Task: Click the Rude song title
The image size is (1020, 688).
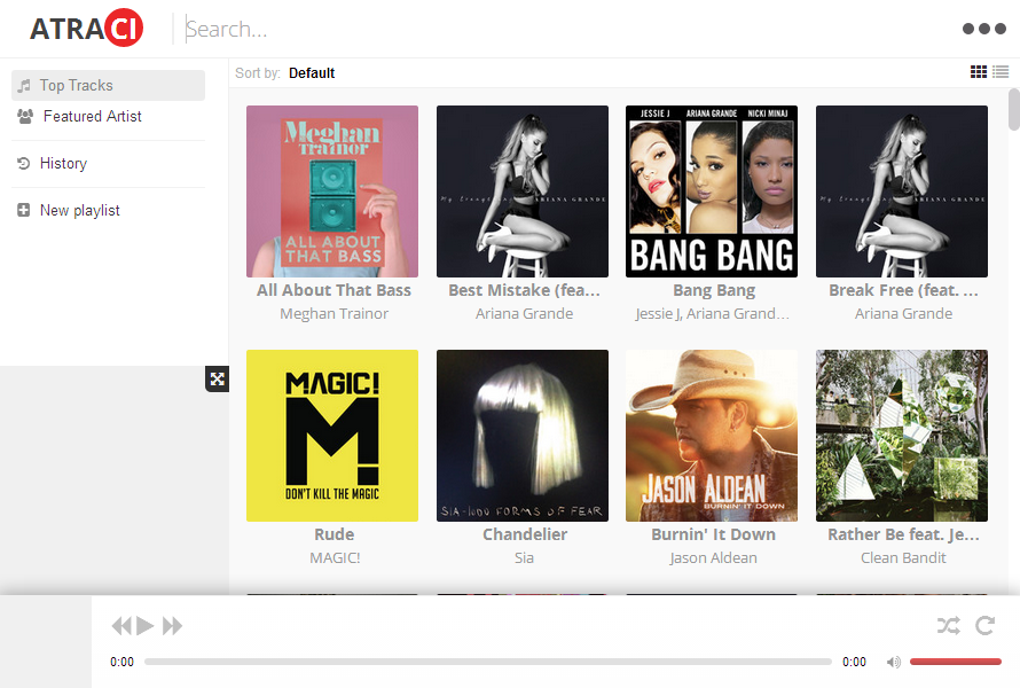Action: point(334,535)
